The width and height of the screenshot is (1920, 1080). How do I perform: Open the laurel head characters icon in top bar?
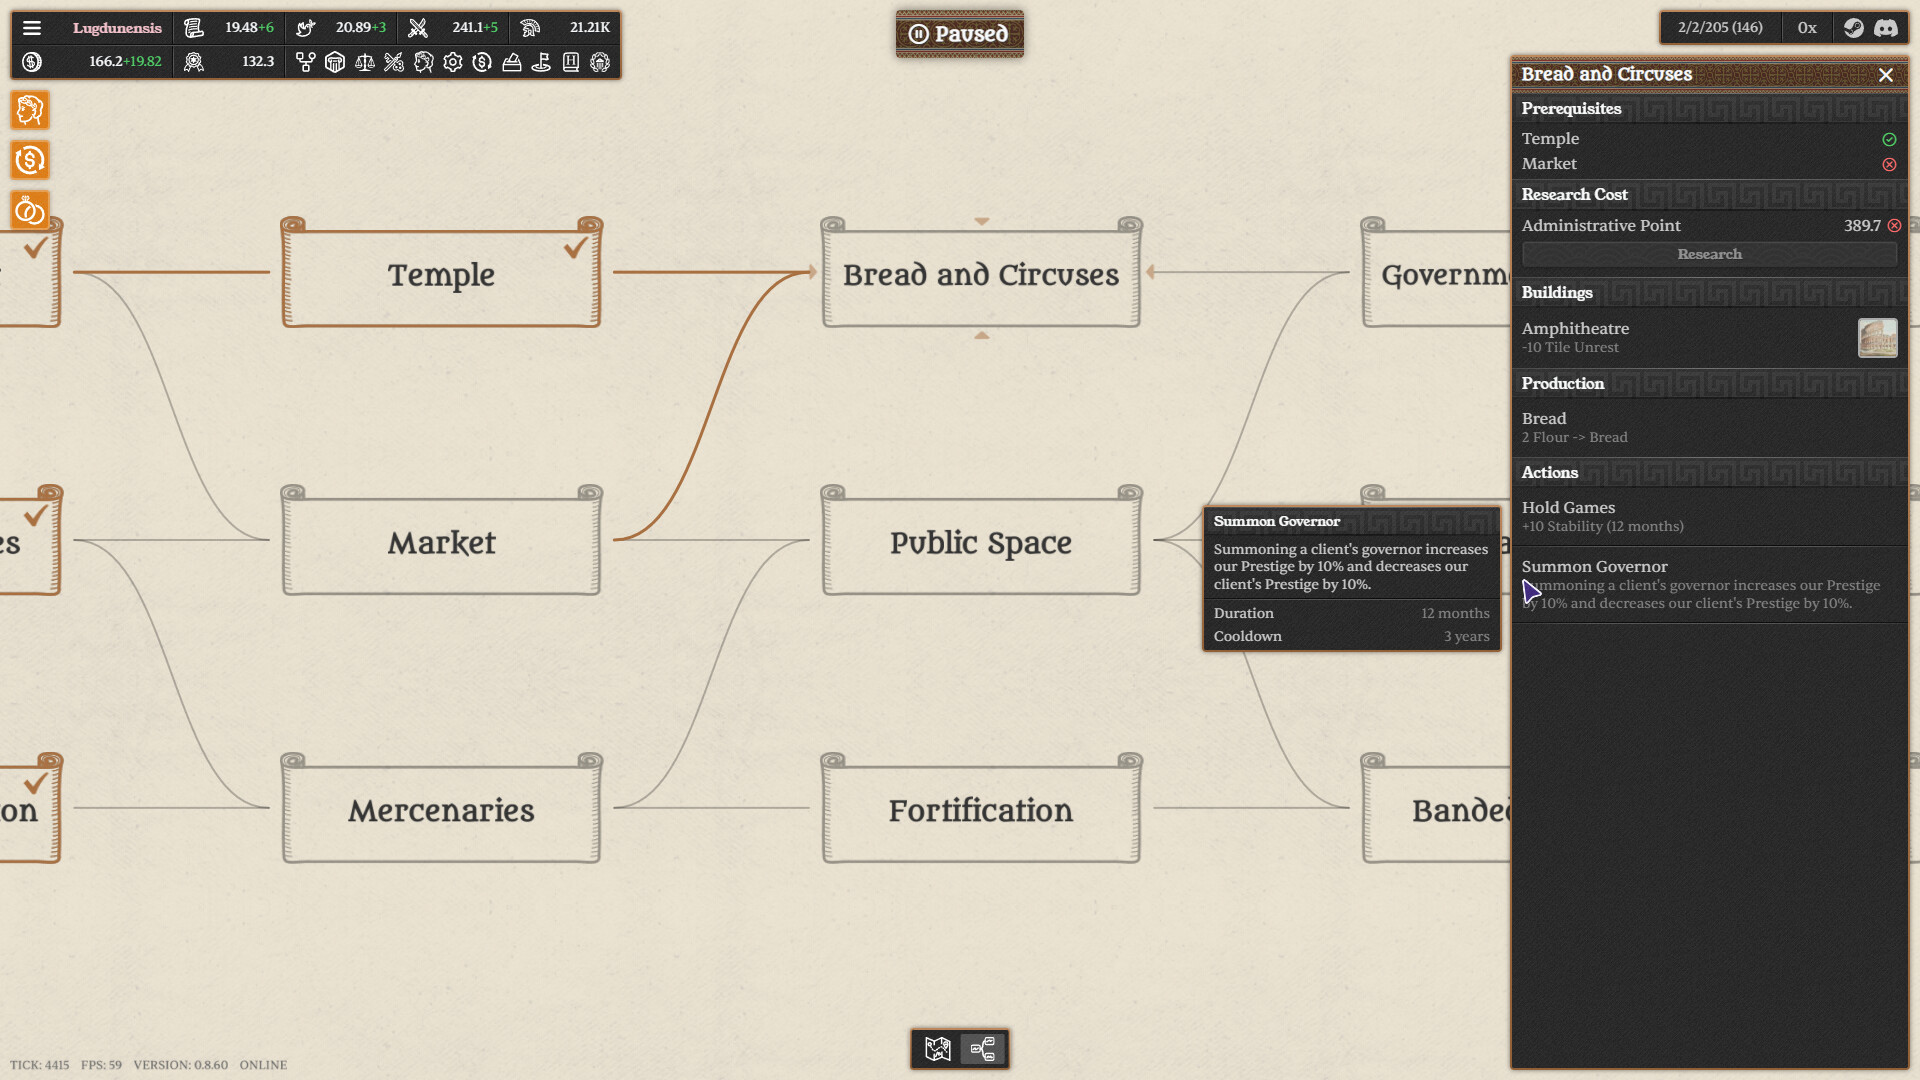424,62
